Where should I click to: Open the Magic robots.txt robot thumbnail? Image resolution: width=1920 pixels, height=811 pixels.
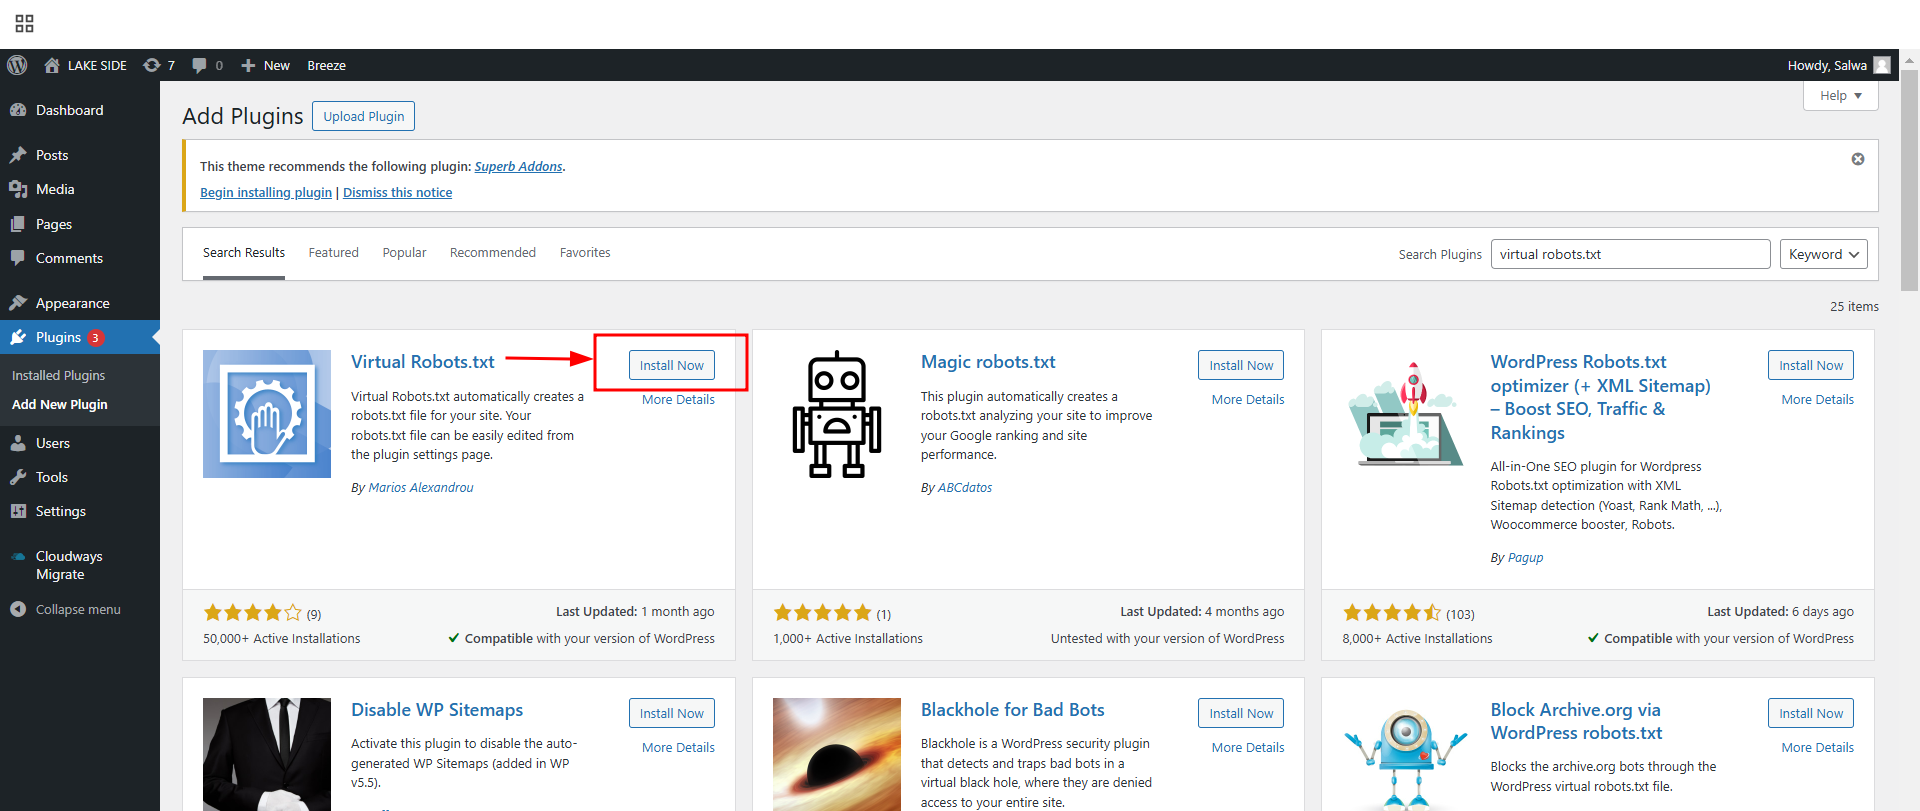(837, 414)
